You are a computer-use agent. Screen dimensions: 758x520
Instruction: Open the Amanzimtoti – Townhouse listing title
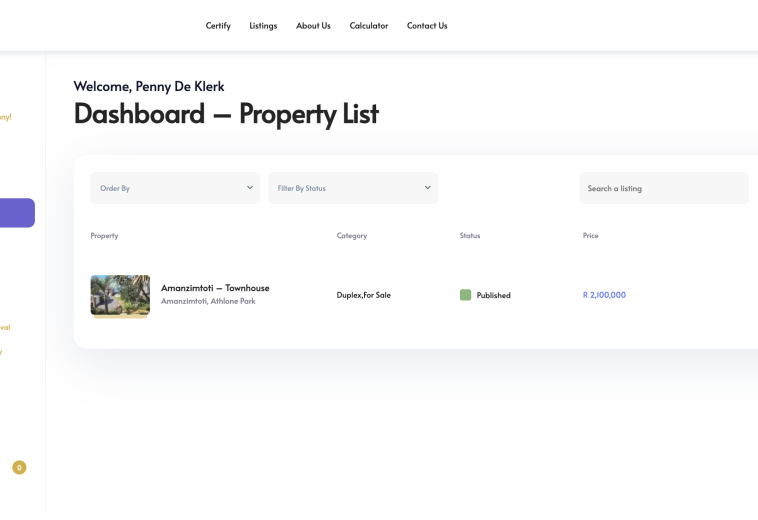215,288
